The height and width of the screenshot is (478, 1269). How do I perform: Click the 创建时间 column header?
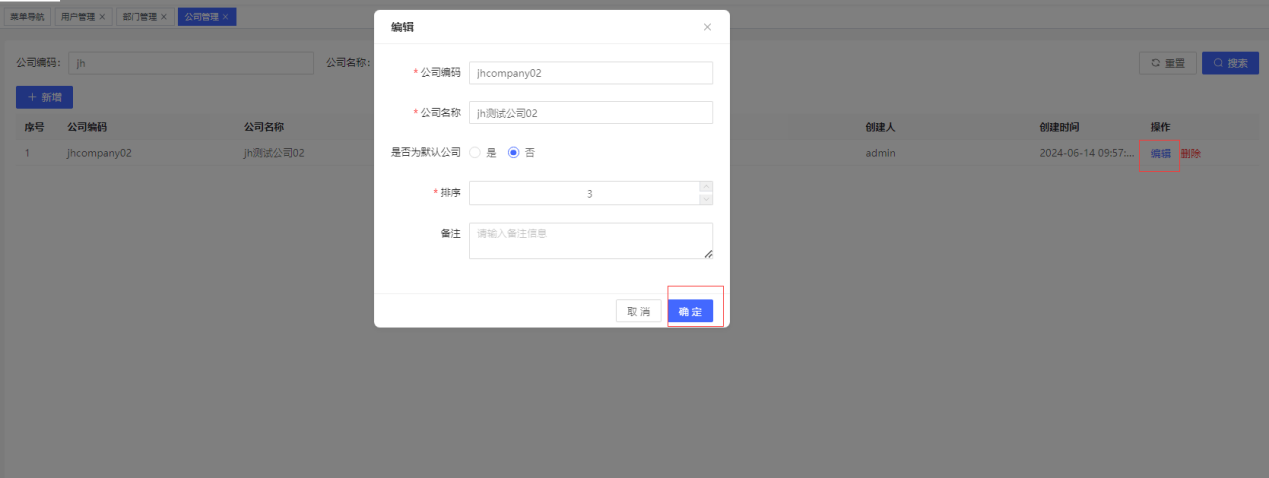(x=1059, y=127)
